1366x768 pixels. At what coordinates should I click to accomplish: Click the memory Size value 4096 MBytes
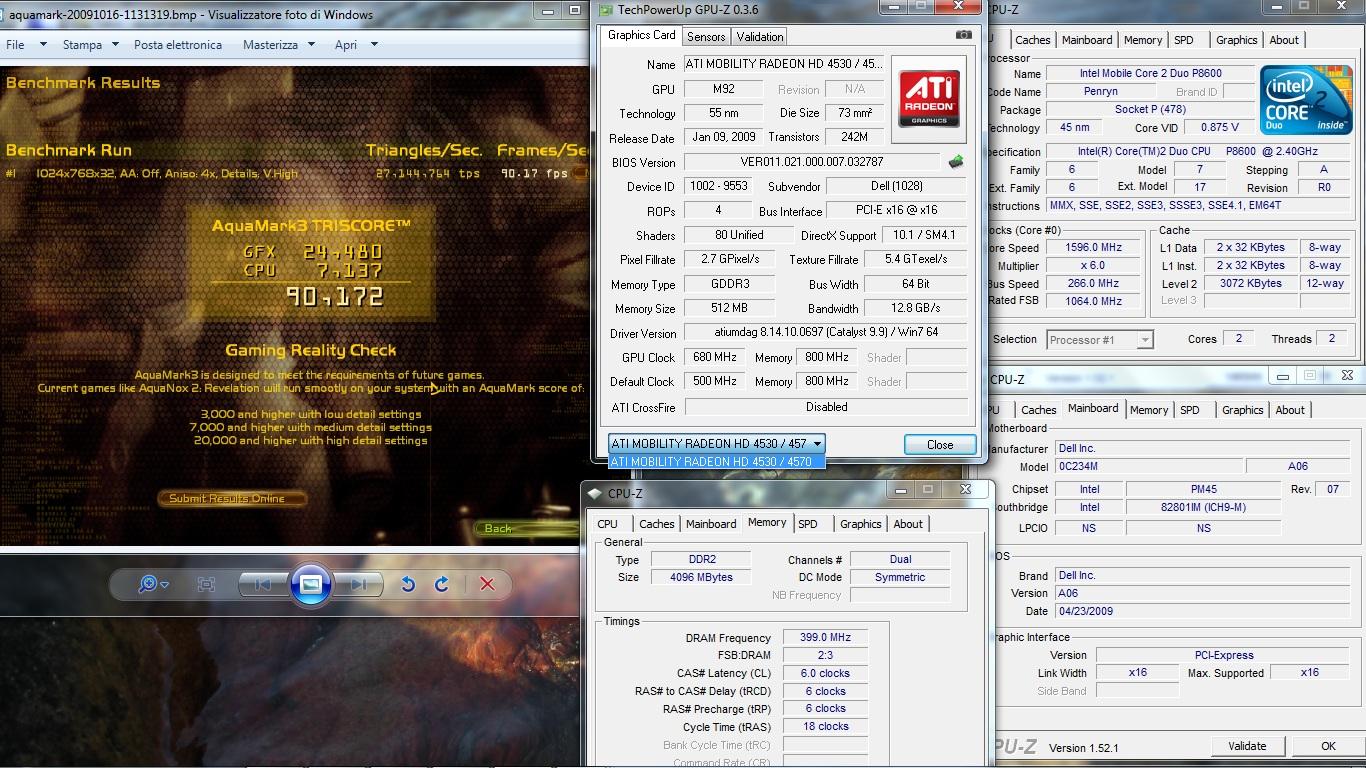click(703, 577)
